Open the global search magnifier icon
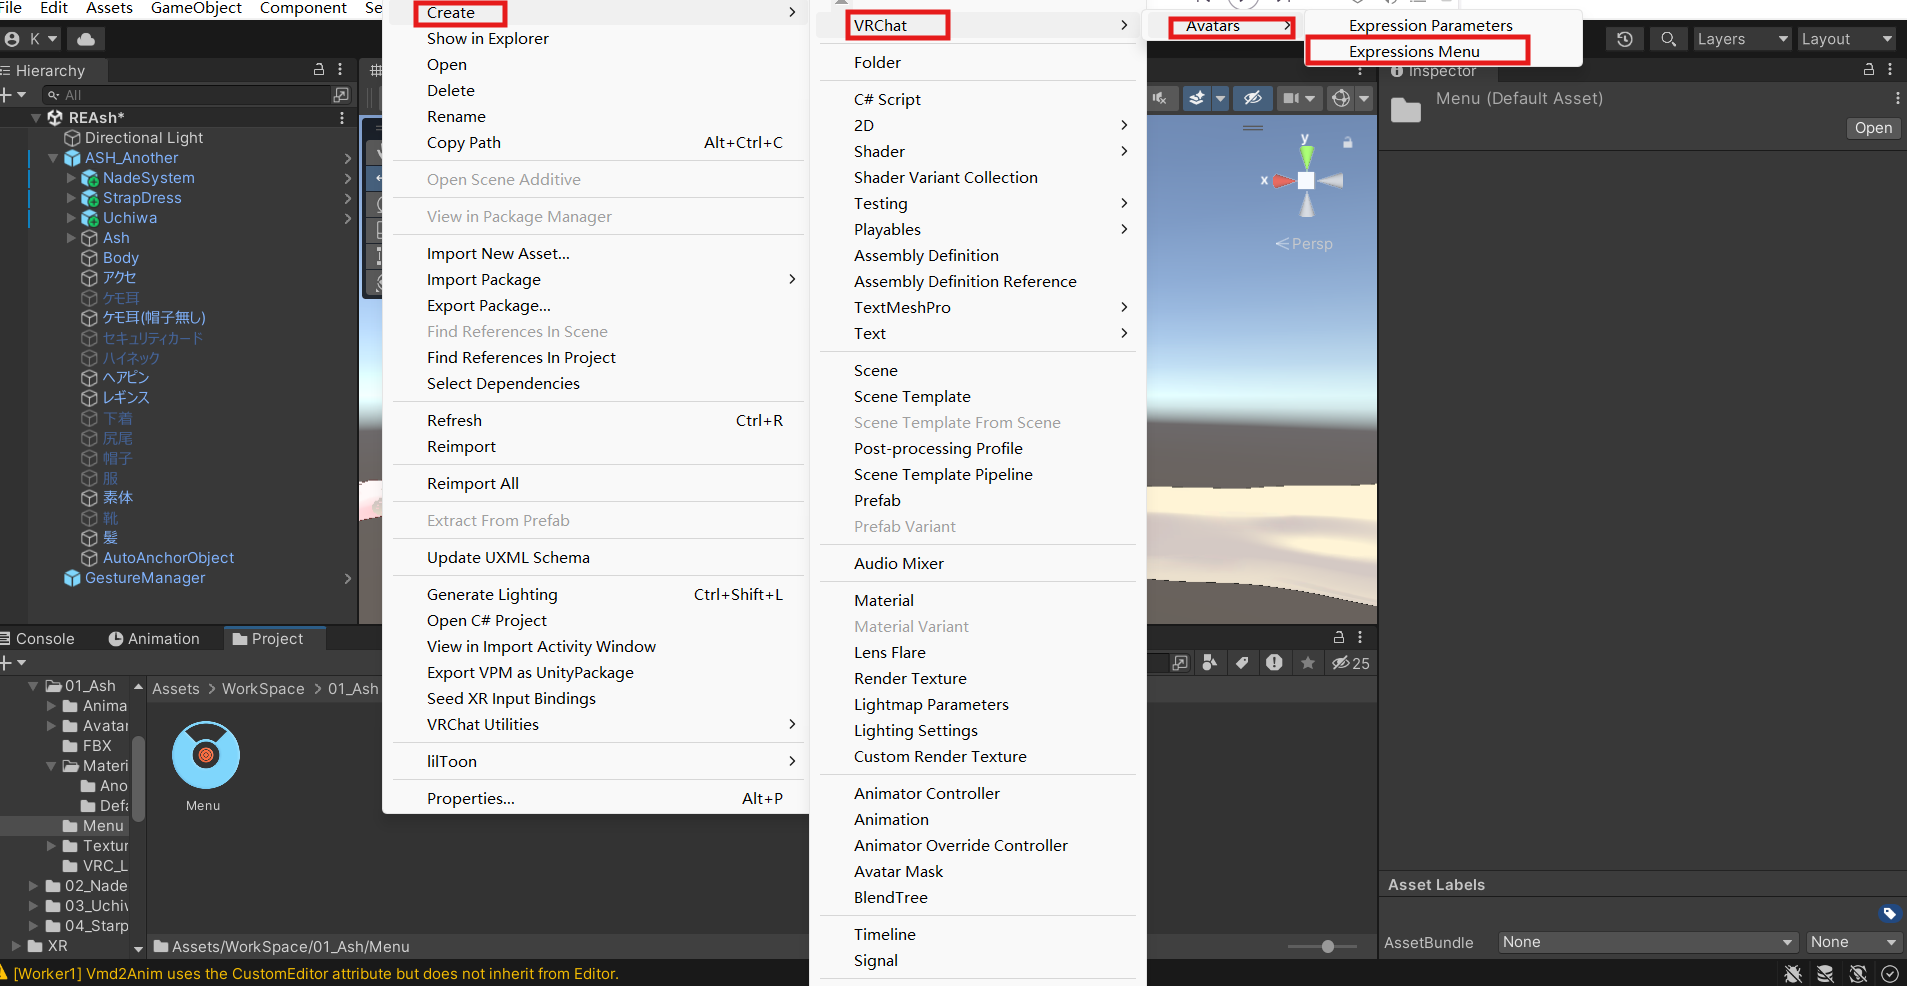This screenshot has width=1907, height=986. 1668,39
